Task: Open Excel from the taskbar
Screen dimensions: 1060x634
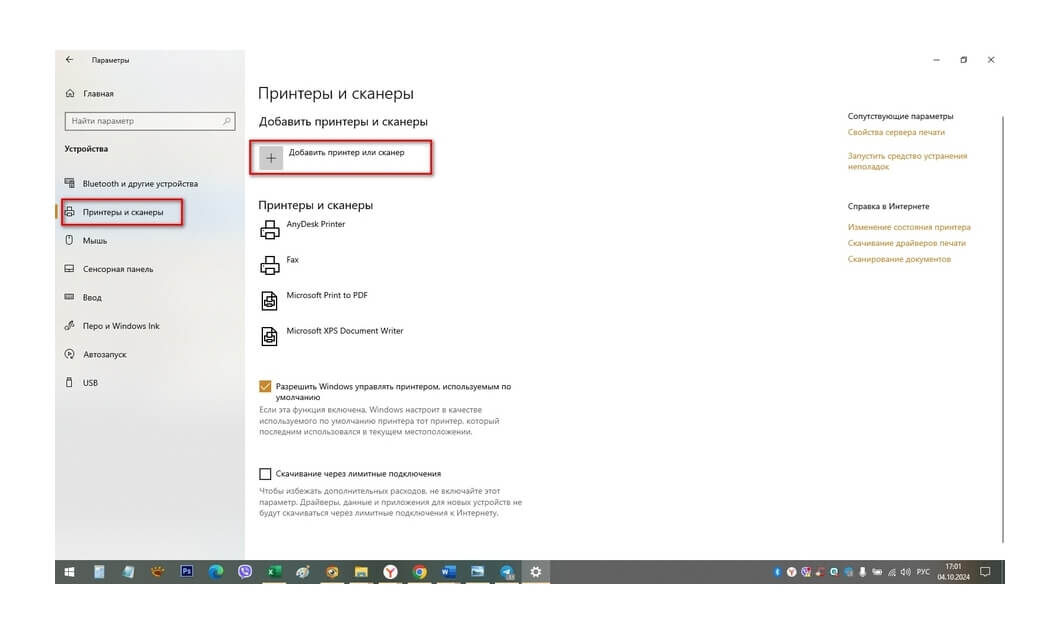Action: coord(274,572)
